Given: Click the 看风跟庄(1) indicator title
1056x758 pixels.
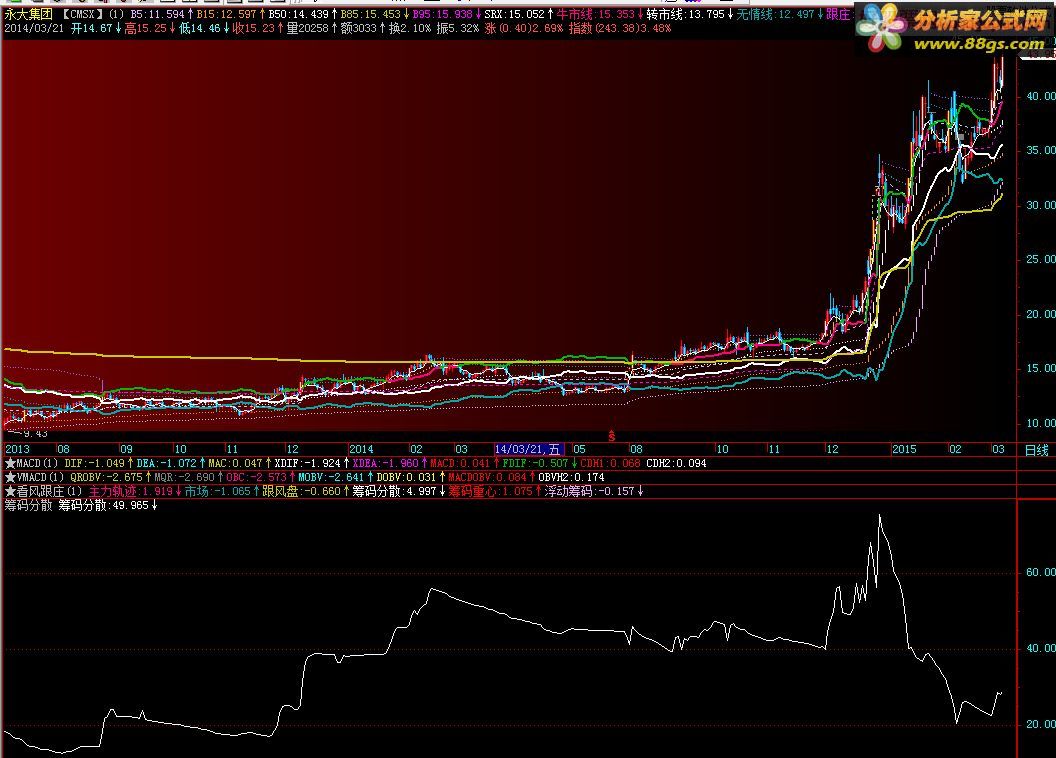Looking at the screenshot, I should point(50,491).
